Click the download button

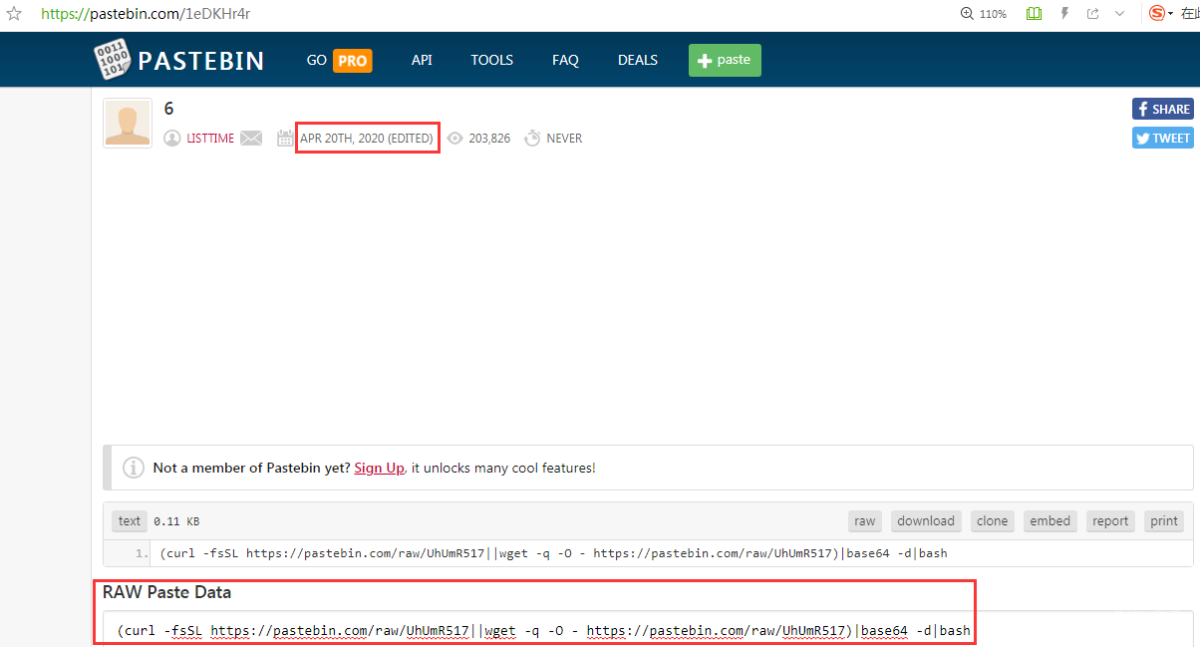point(926,521)
